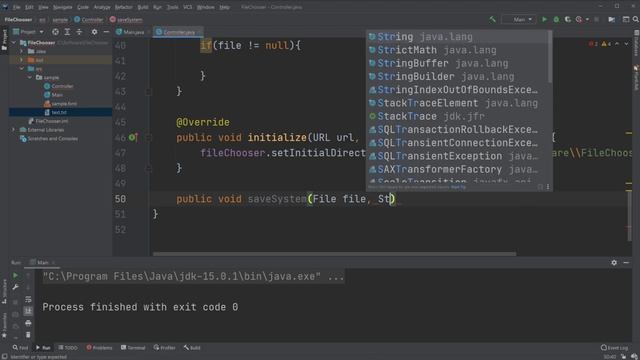Collapse the FileChooser project root node

(14, 42)
